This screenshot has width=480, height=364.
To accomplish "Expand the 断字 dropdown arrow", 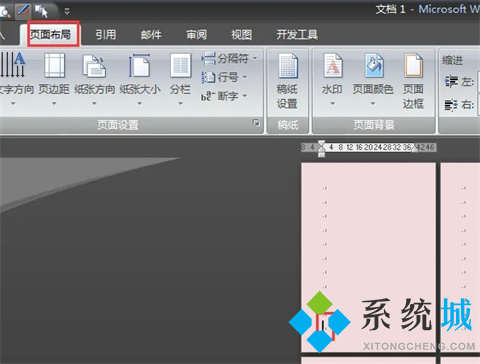I will point(245,96).
